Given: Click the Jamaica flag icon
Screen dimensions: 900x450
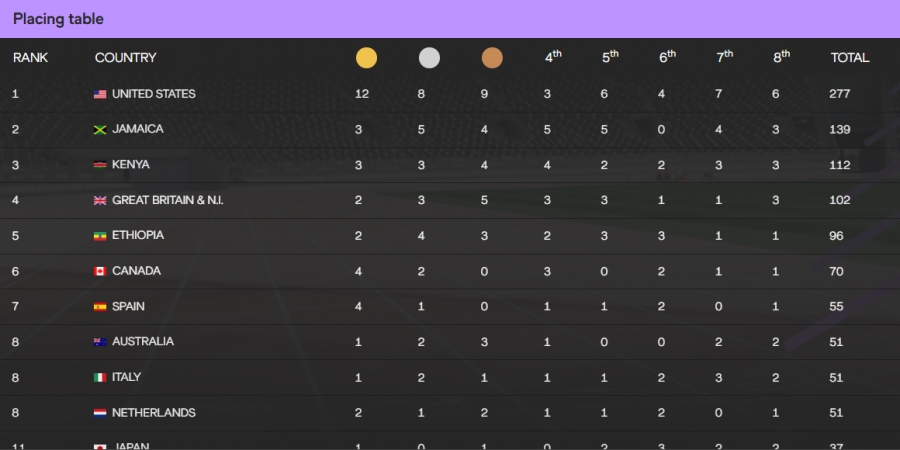Looking at the screenshot, I should (x=100, y=130).
